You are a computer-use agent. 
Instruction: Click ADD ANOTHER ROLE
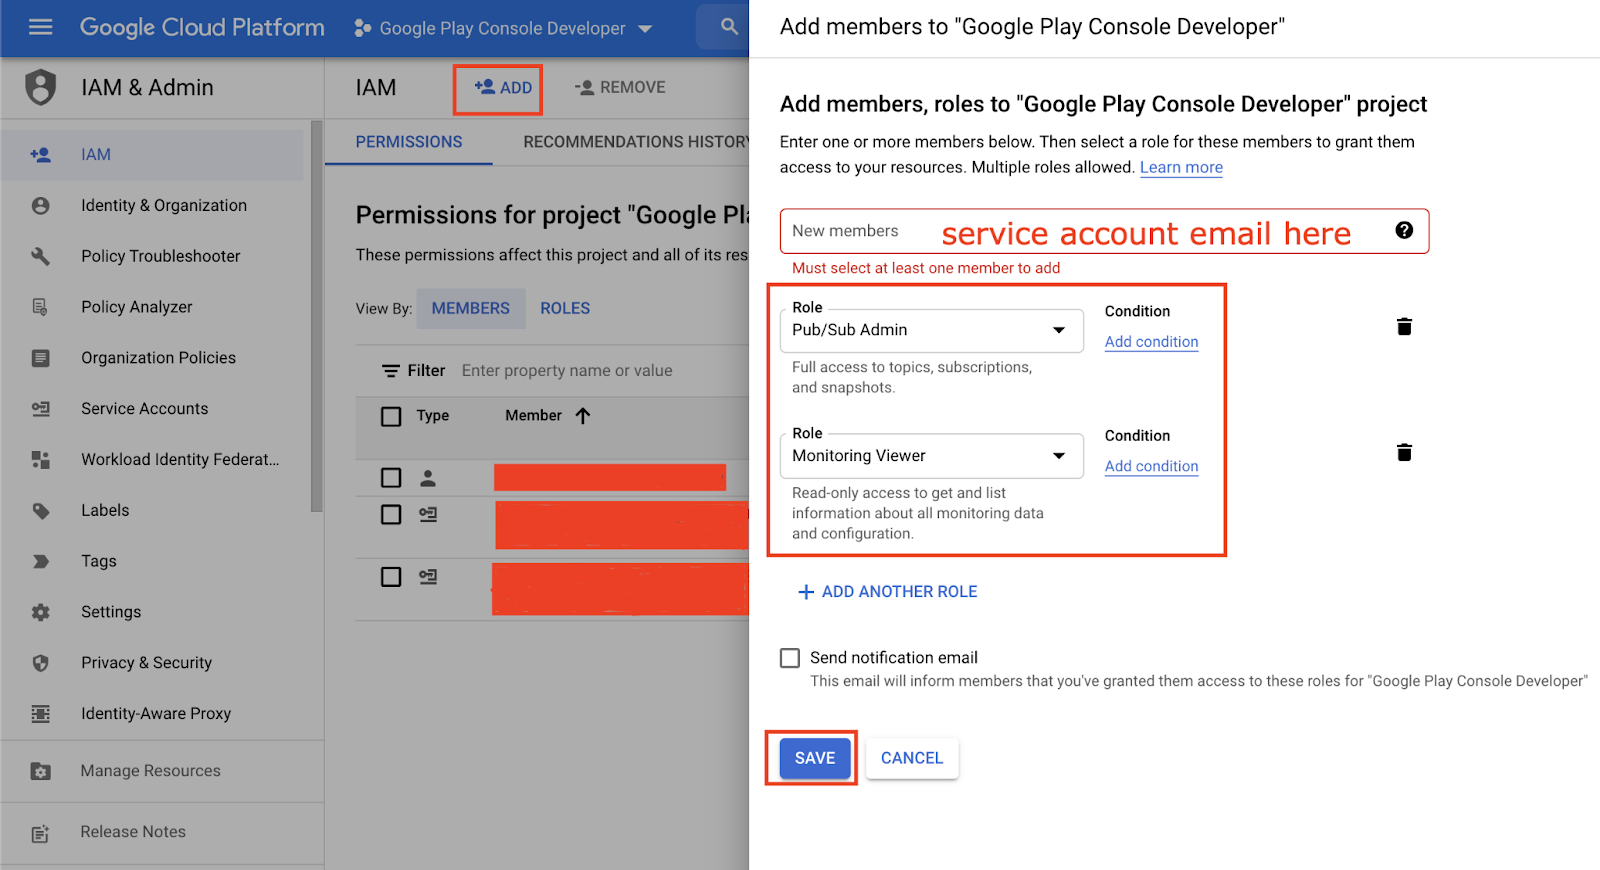pyautogui.click(x=888, y=592)
